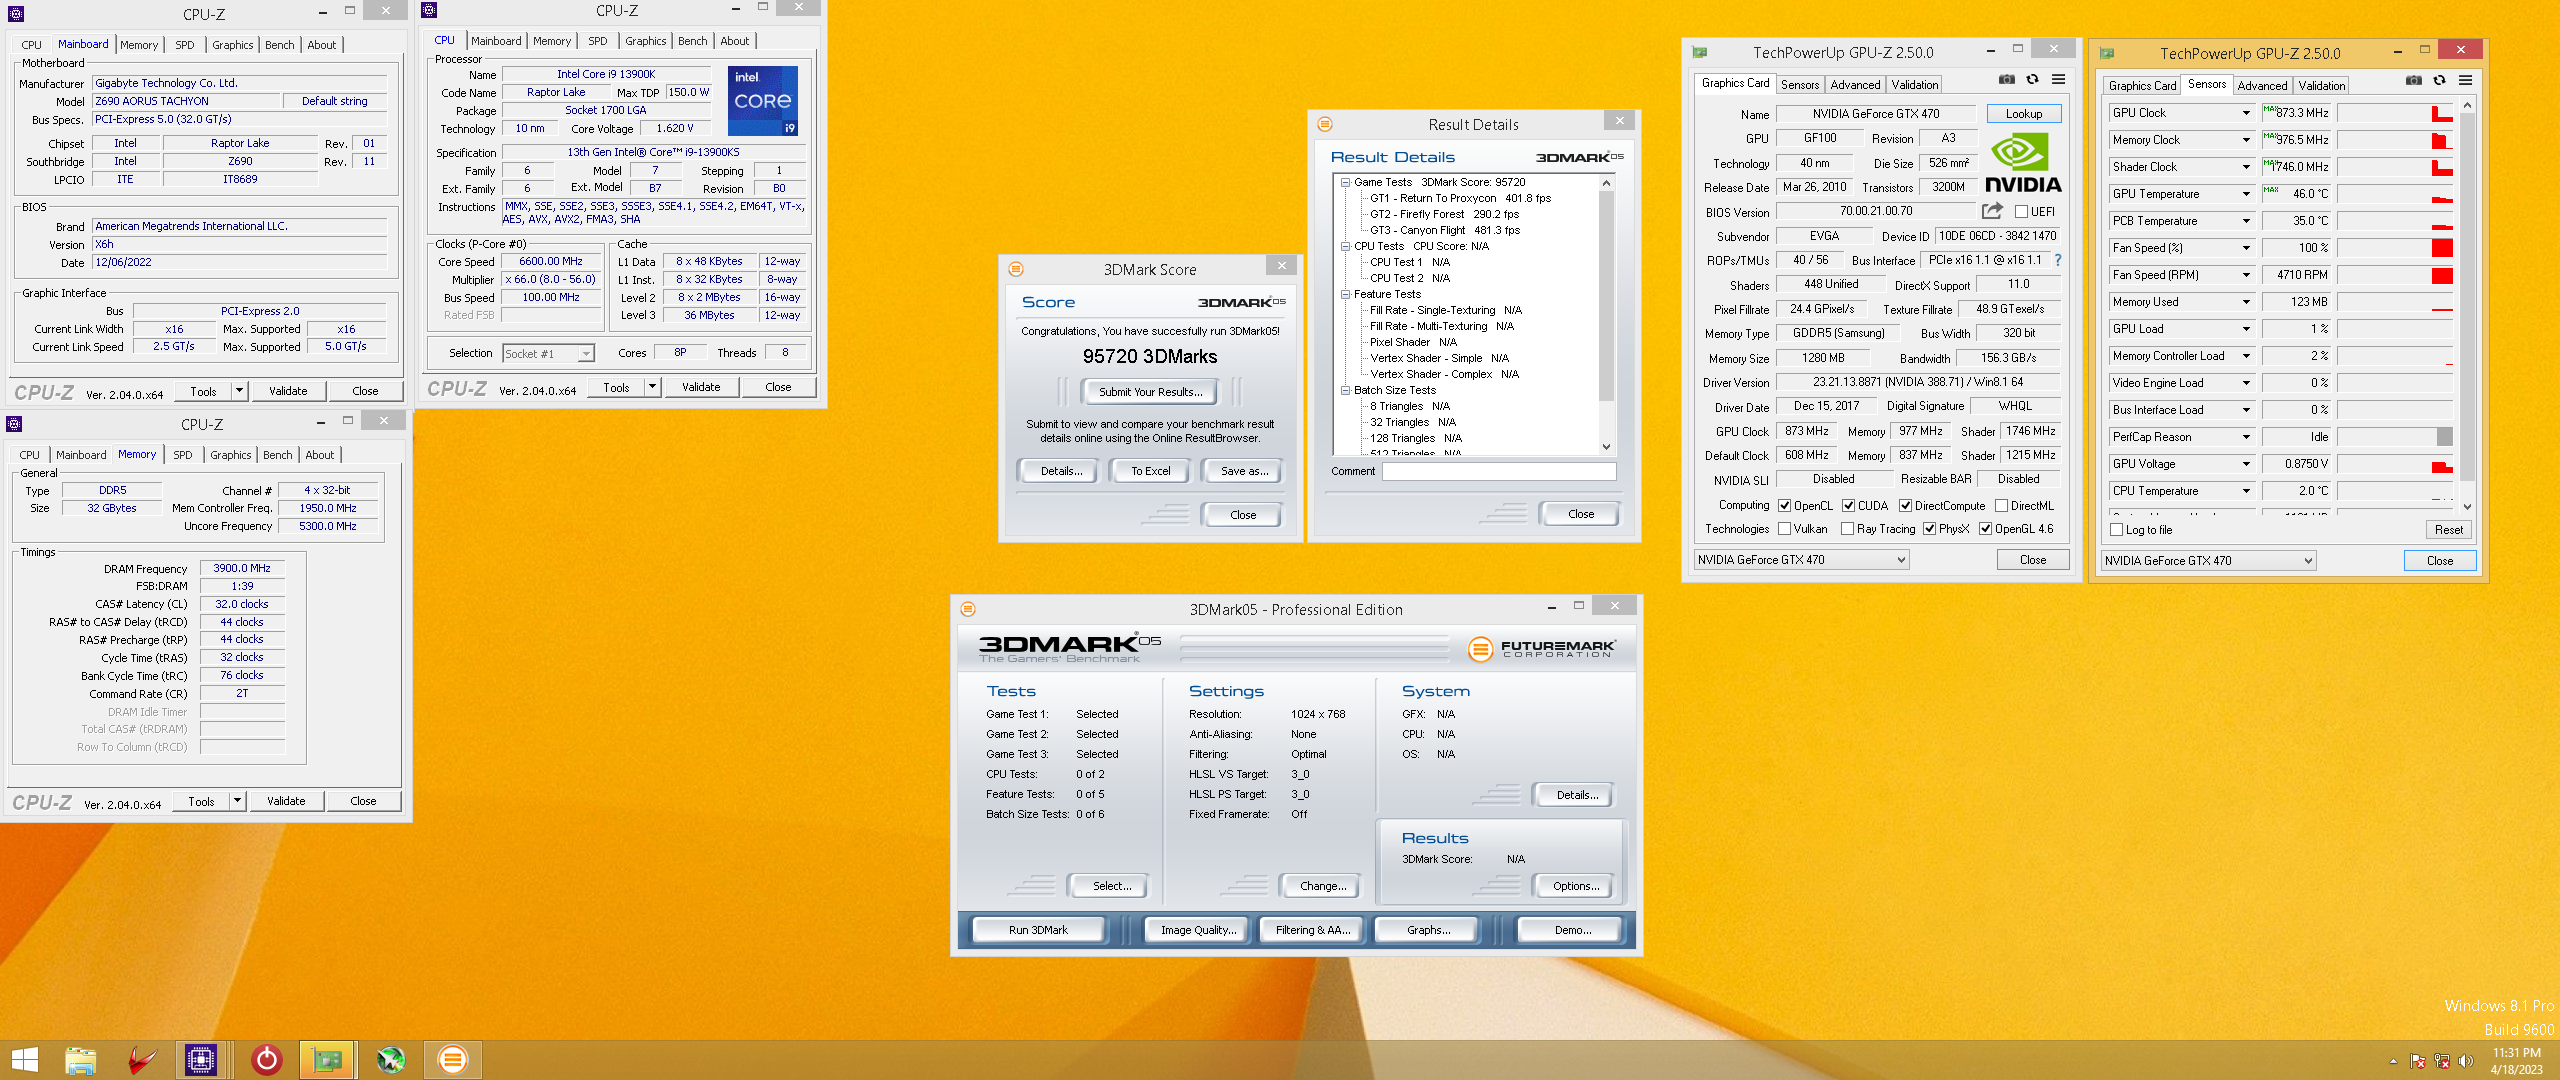Click the Comment input field
This screenshot has height=1080, width=2560.
coord(1499,471)
